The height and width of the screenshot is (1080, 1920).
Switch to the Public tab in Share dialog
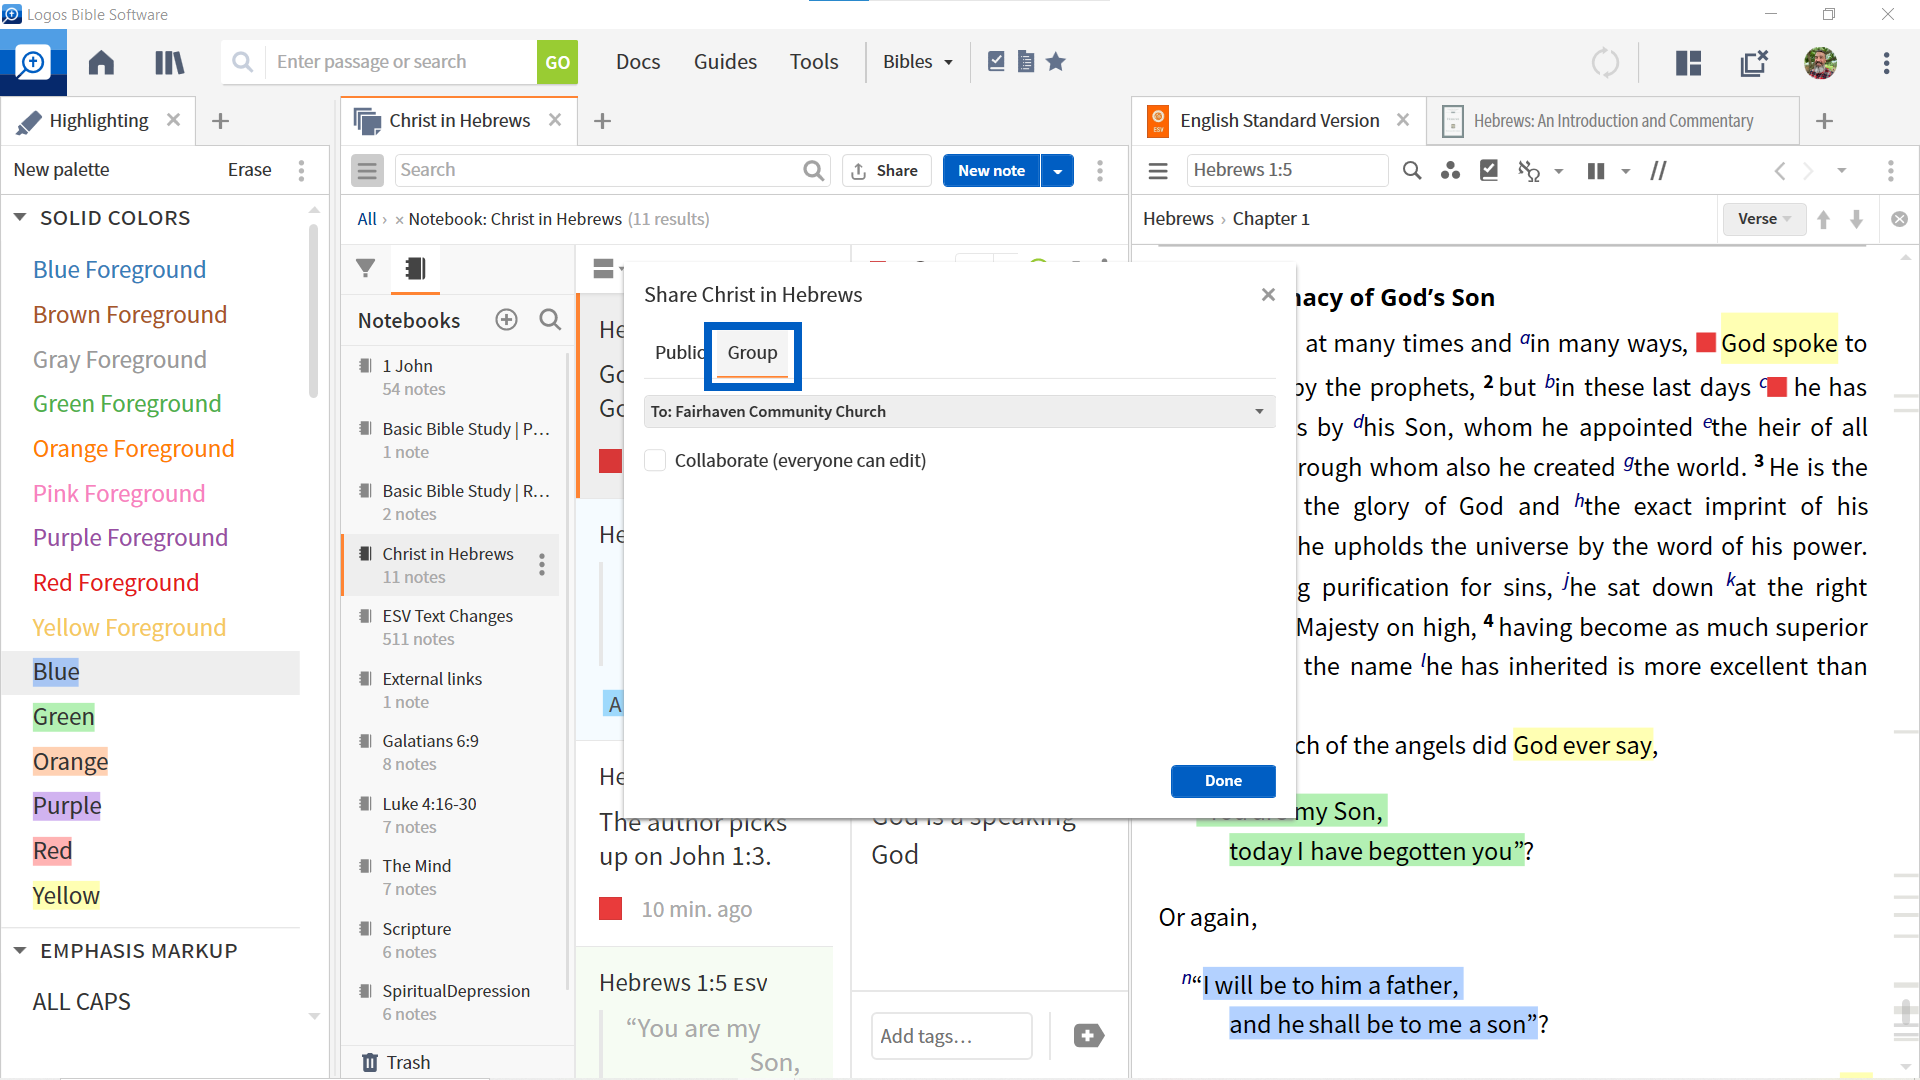679,353
